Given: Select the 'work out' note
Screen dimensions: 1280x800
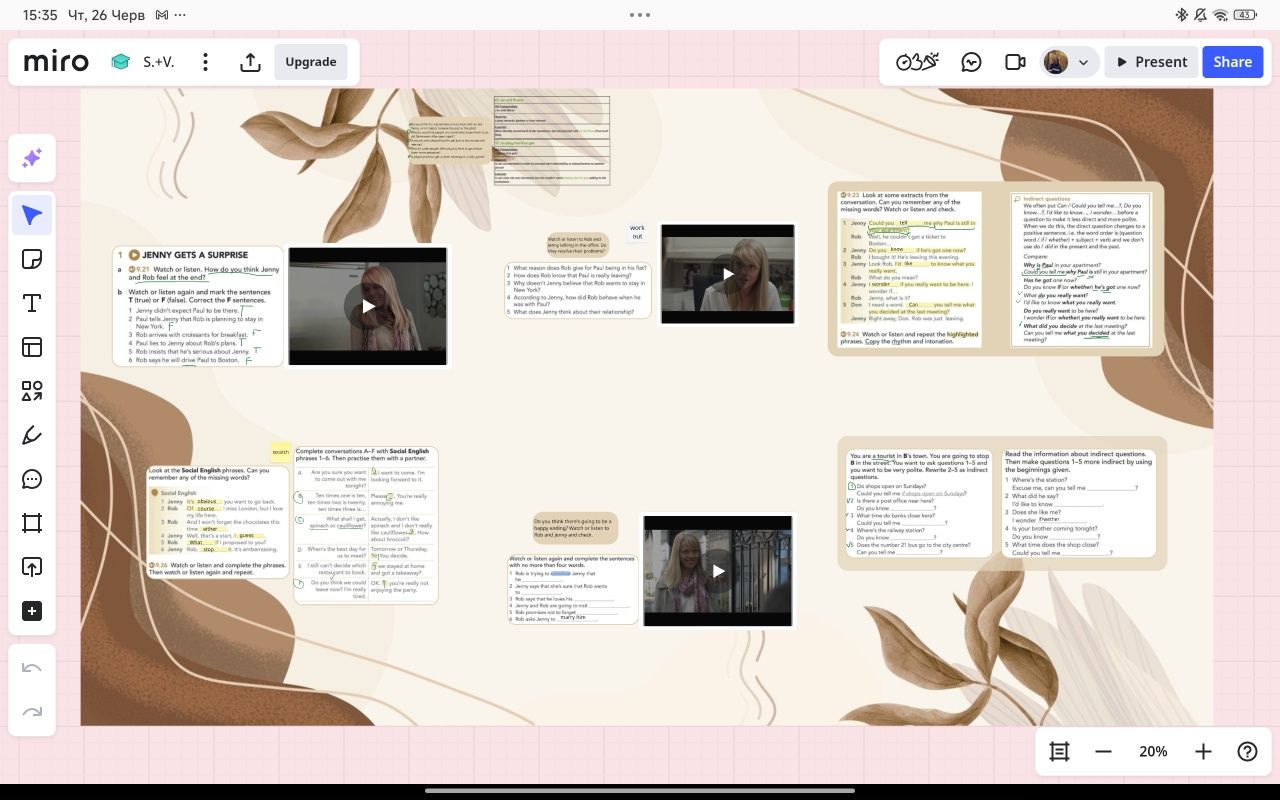Looking at the screenshot, I should [x=637, y=232].
